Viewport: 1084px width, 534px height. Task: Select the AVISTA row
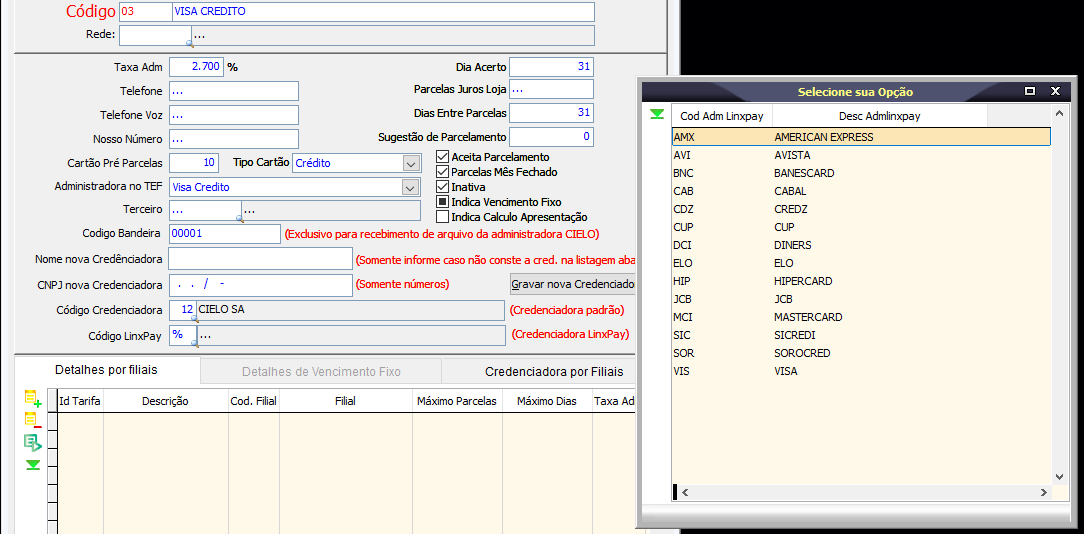(x=861, y=155)
